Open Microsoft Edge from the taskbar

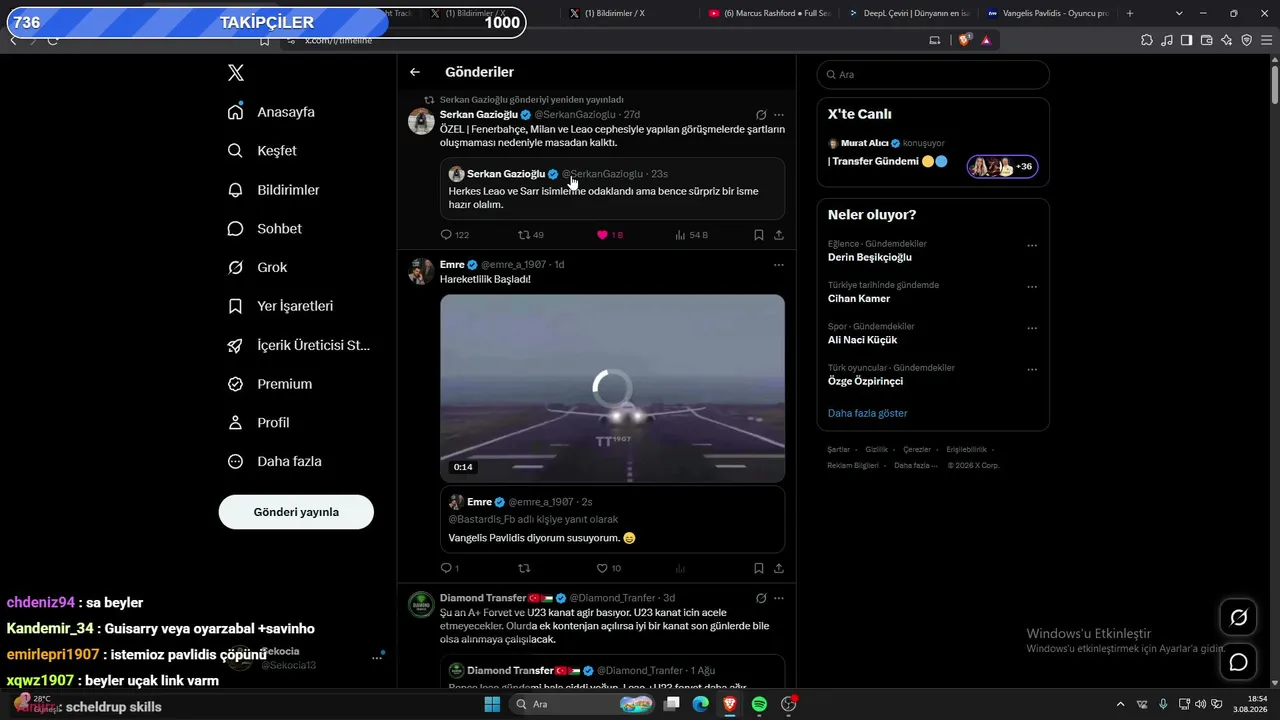[x=701, y=704]
